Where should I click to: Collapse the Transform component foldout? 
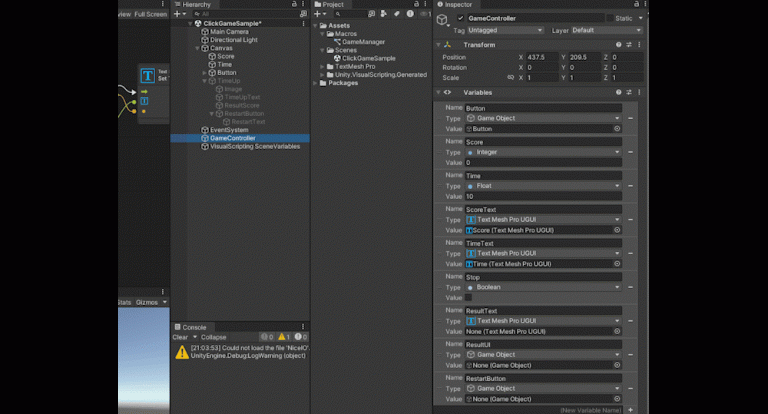click(438, 45)
